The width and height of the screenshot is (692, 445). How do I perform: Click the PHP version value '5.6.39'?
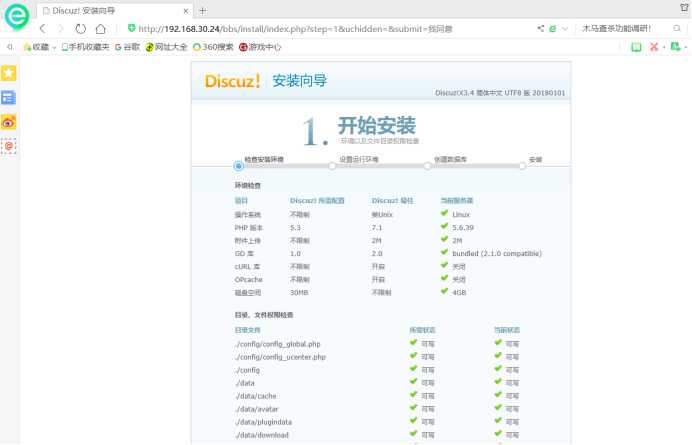[x=463, y=228]
